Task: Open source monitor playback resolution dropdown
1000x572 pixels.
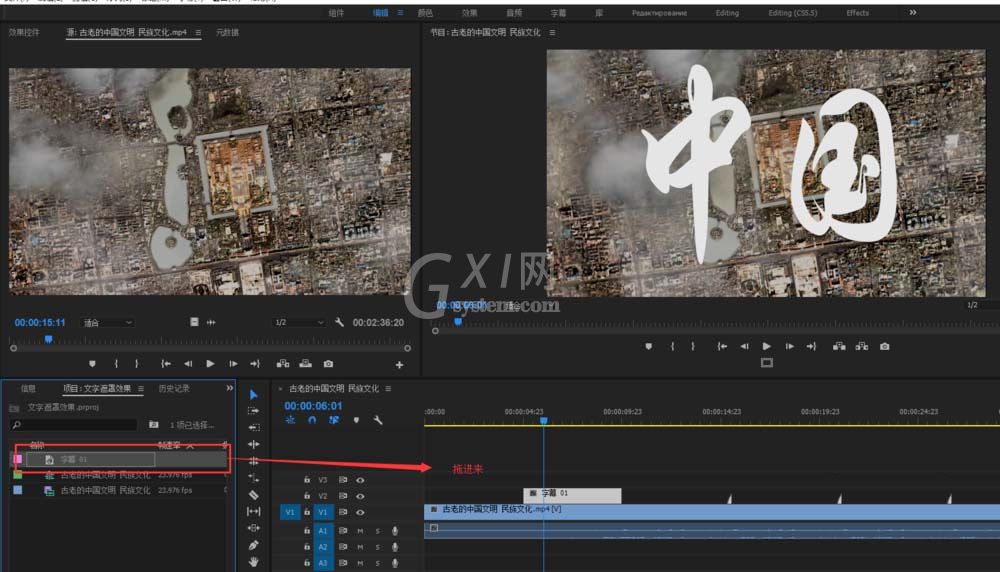Action: pyautogui.click(x=299, y=323)
